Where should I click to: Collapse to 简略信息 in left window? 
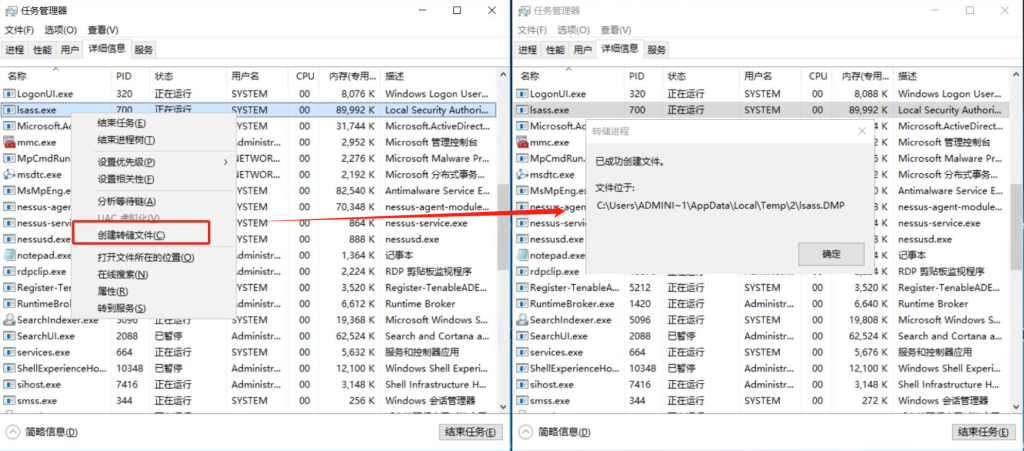(42, 431)
